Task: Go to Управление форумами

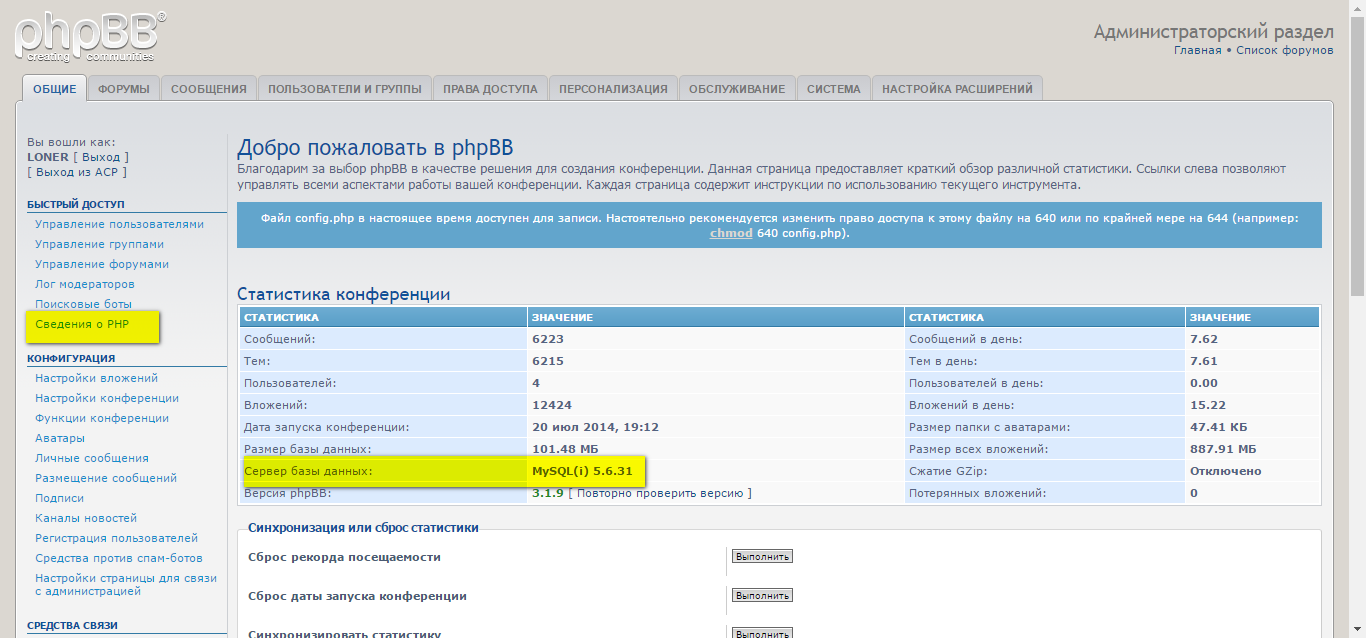Action: coord(102,264)
